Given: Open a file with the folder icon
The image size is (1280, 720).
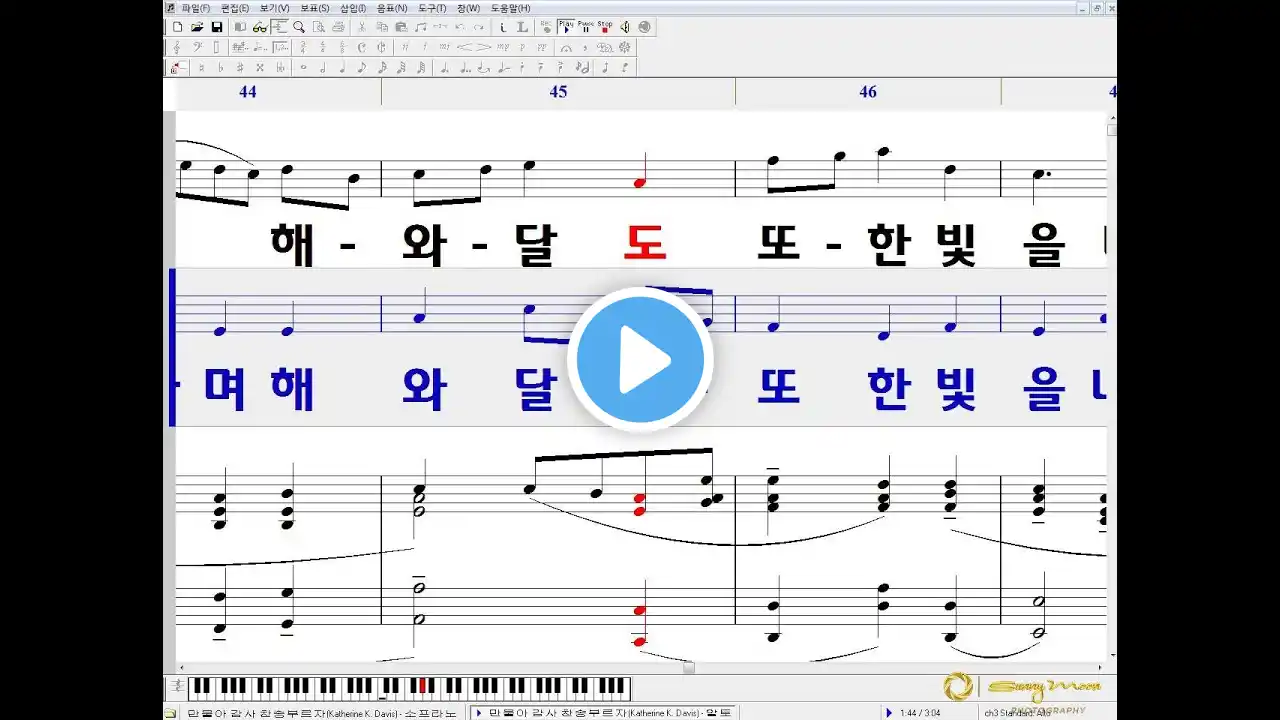Looking at the screenshot, I should point(198,27).
